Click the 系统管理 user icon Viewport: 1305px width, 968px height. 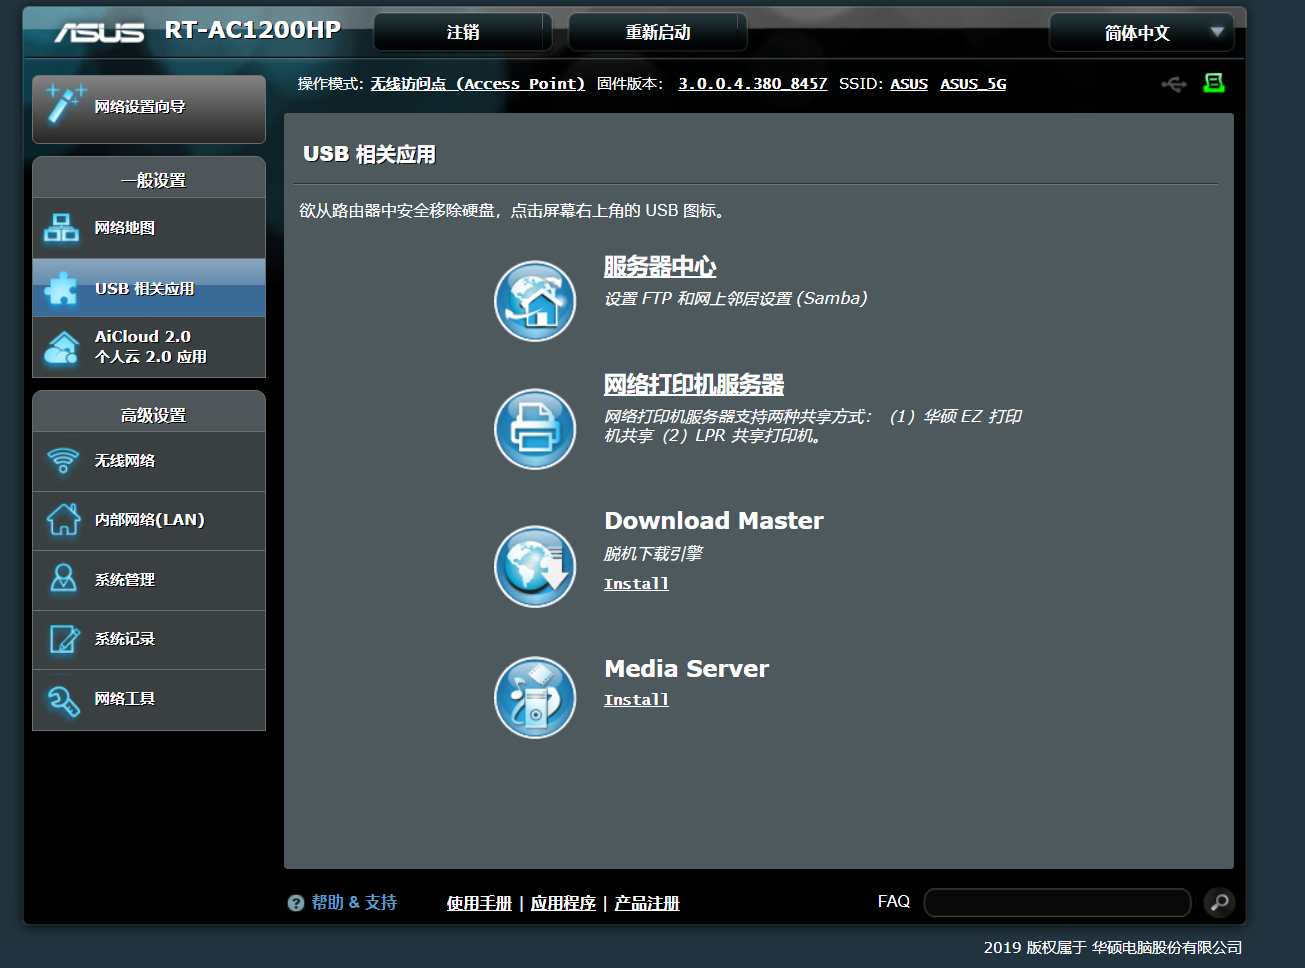pyautogui.click(x=63, y=579)
